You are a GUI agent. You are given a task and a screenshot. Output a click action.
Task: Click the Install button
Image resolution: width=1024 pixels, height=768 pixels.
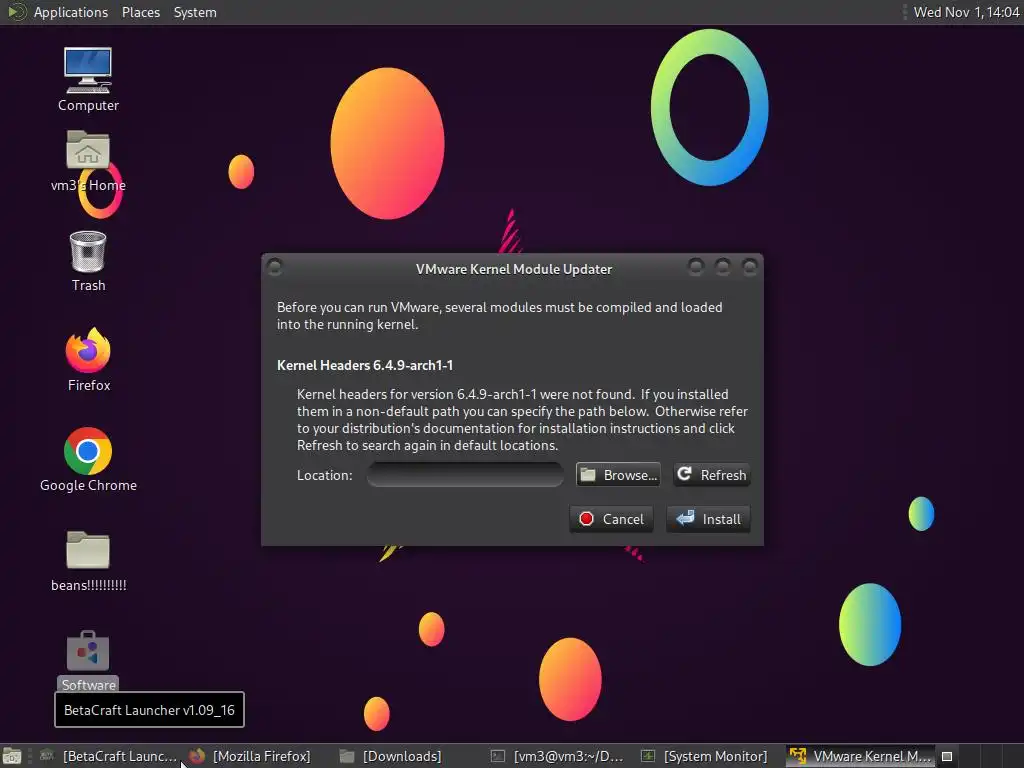coord(709,519)
